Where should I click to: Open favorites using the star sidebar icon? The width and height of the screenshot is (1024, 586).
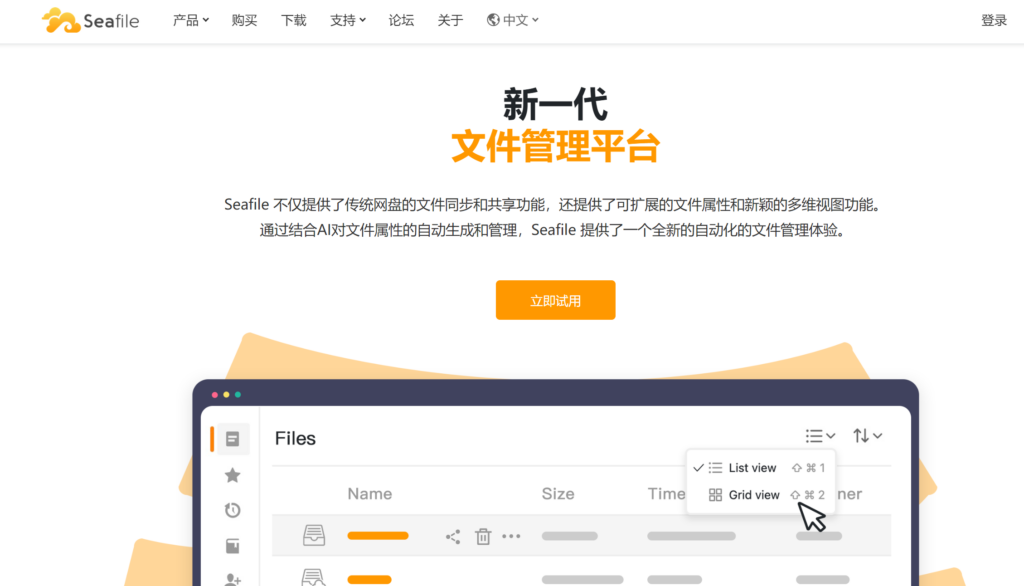232,475
